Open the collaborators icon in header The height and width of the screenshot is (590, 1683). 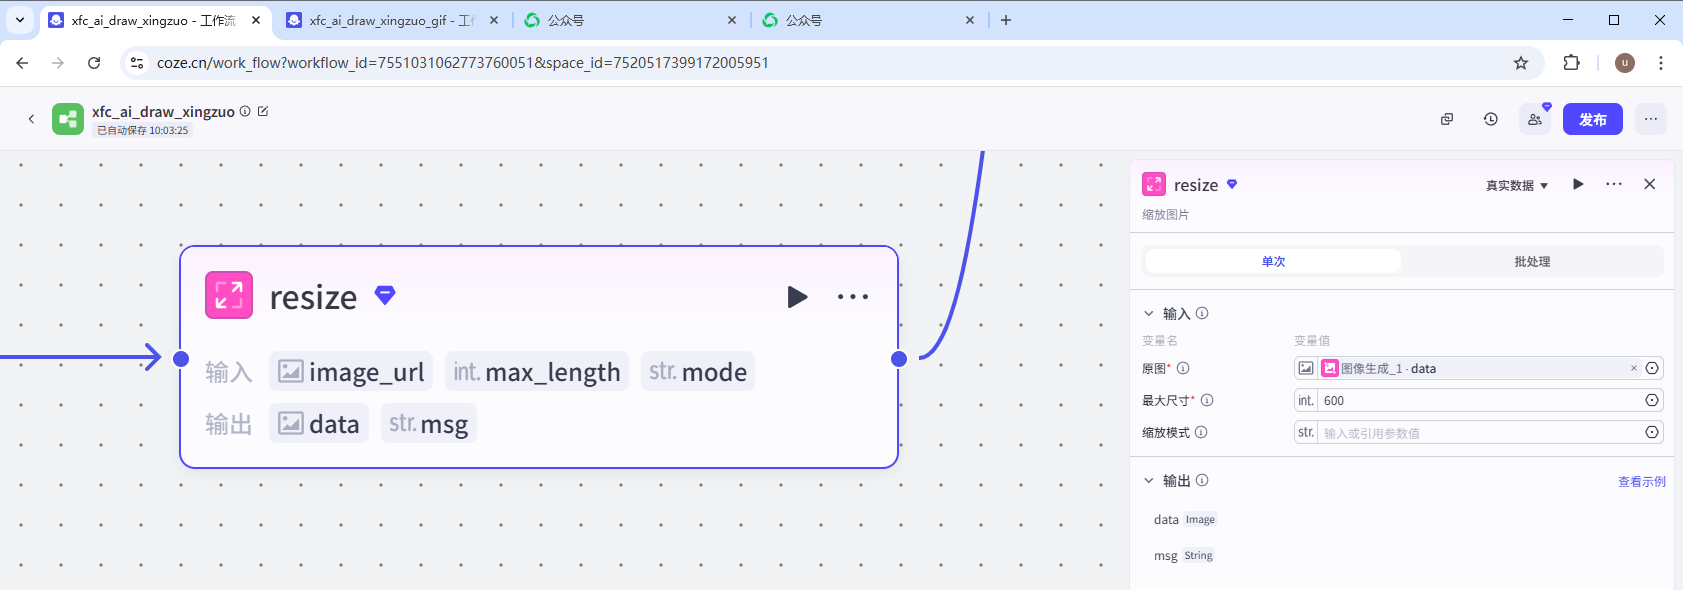click(x=1535, y=119)
